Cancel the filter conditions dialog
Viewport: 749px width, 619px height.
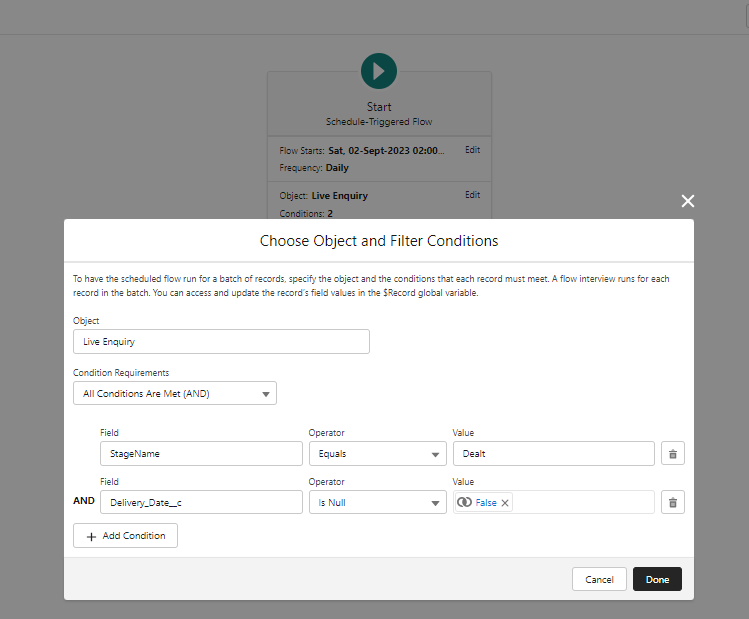(x=599, y=579)
